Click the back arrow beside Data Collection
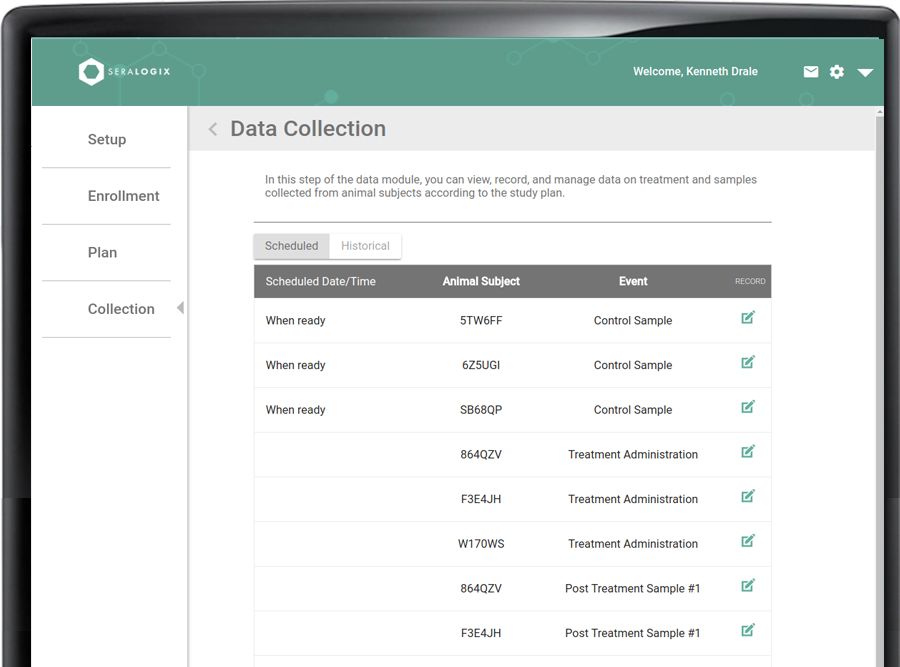900x667 pixels. point(212,129)
